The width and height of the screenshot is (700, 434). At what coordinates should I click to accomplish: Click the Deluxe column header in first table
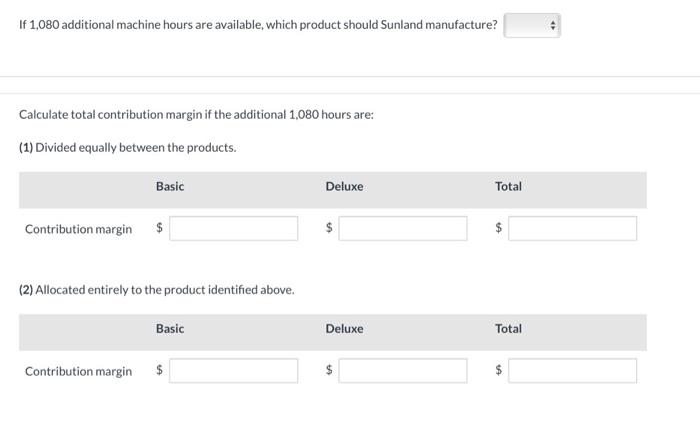[x=344, y=187]
